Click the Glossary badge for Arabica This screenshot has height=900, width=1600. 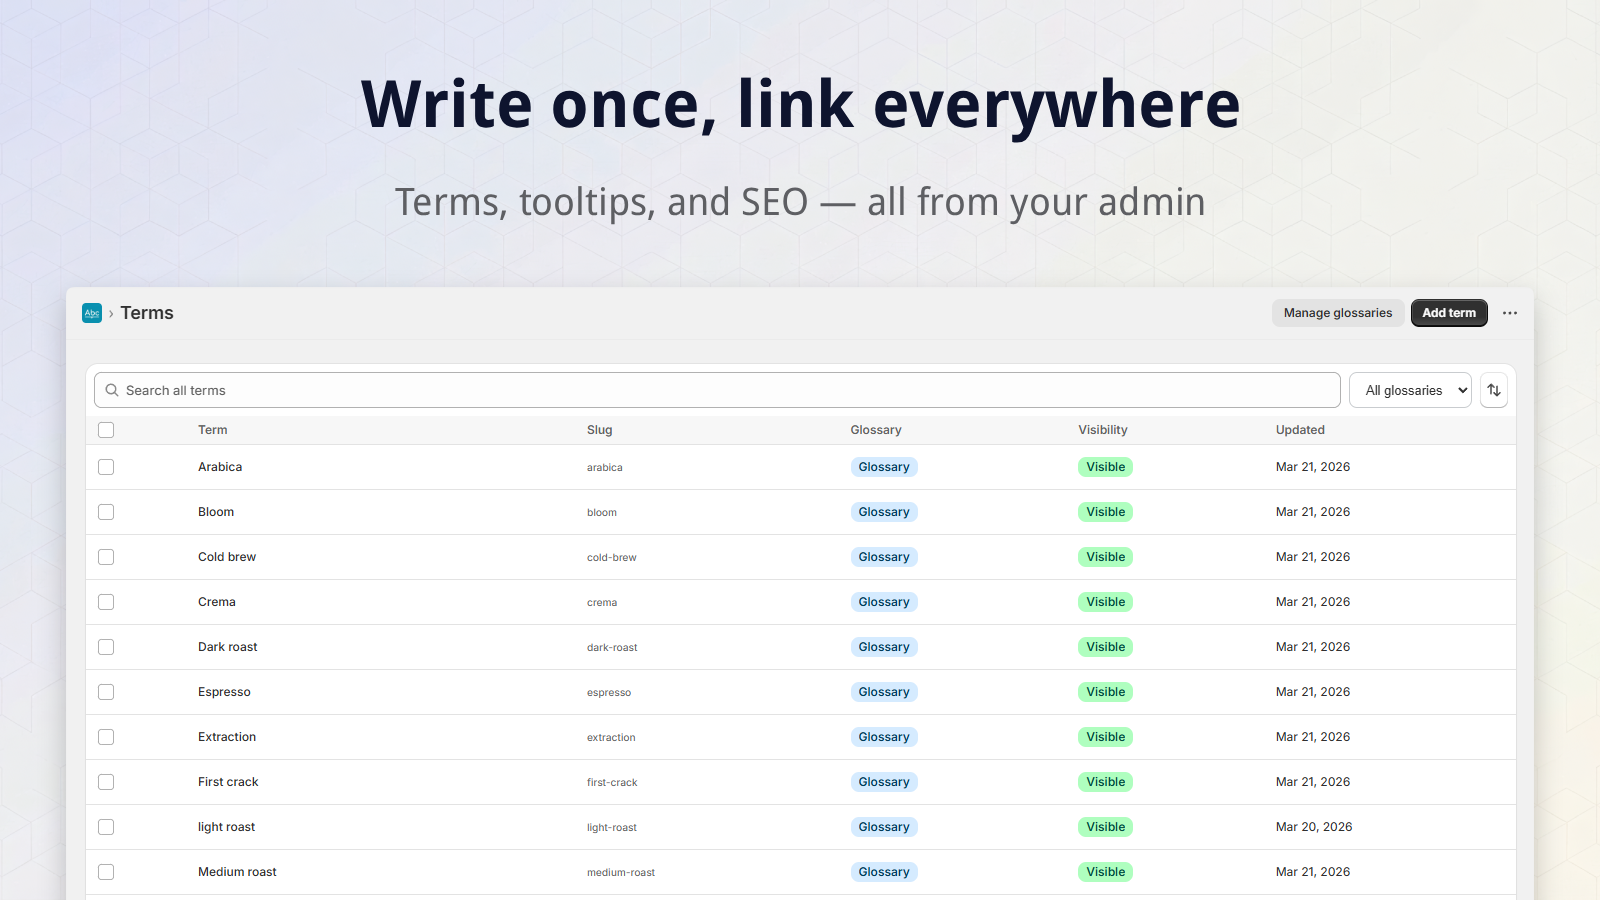point(884,467)
